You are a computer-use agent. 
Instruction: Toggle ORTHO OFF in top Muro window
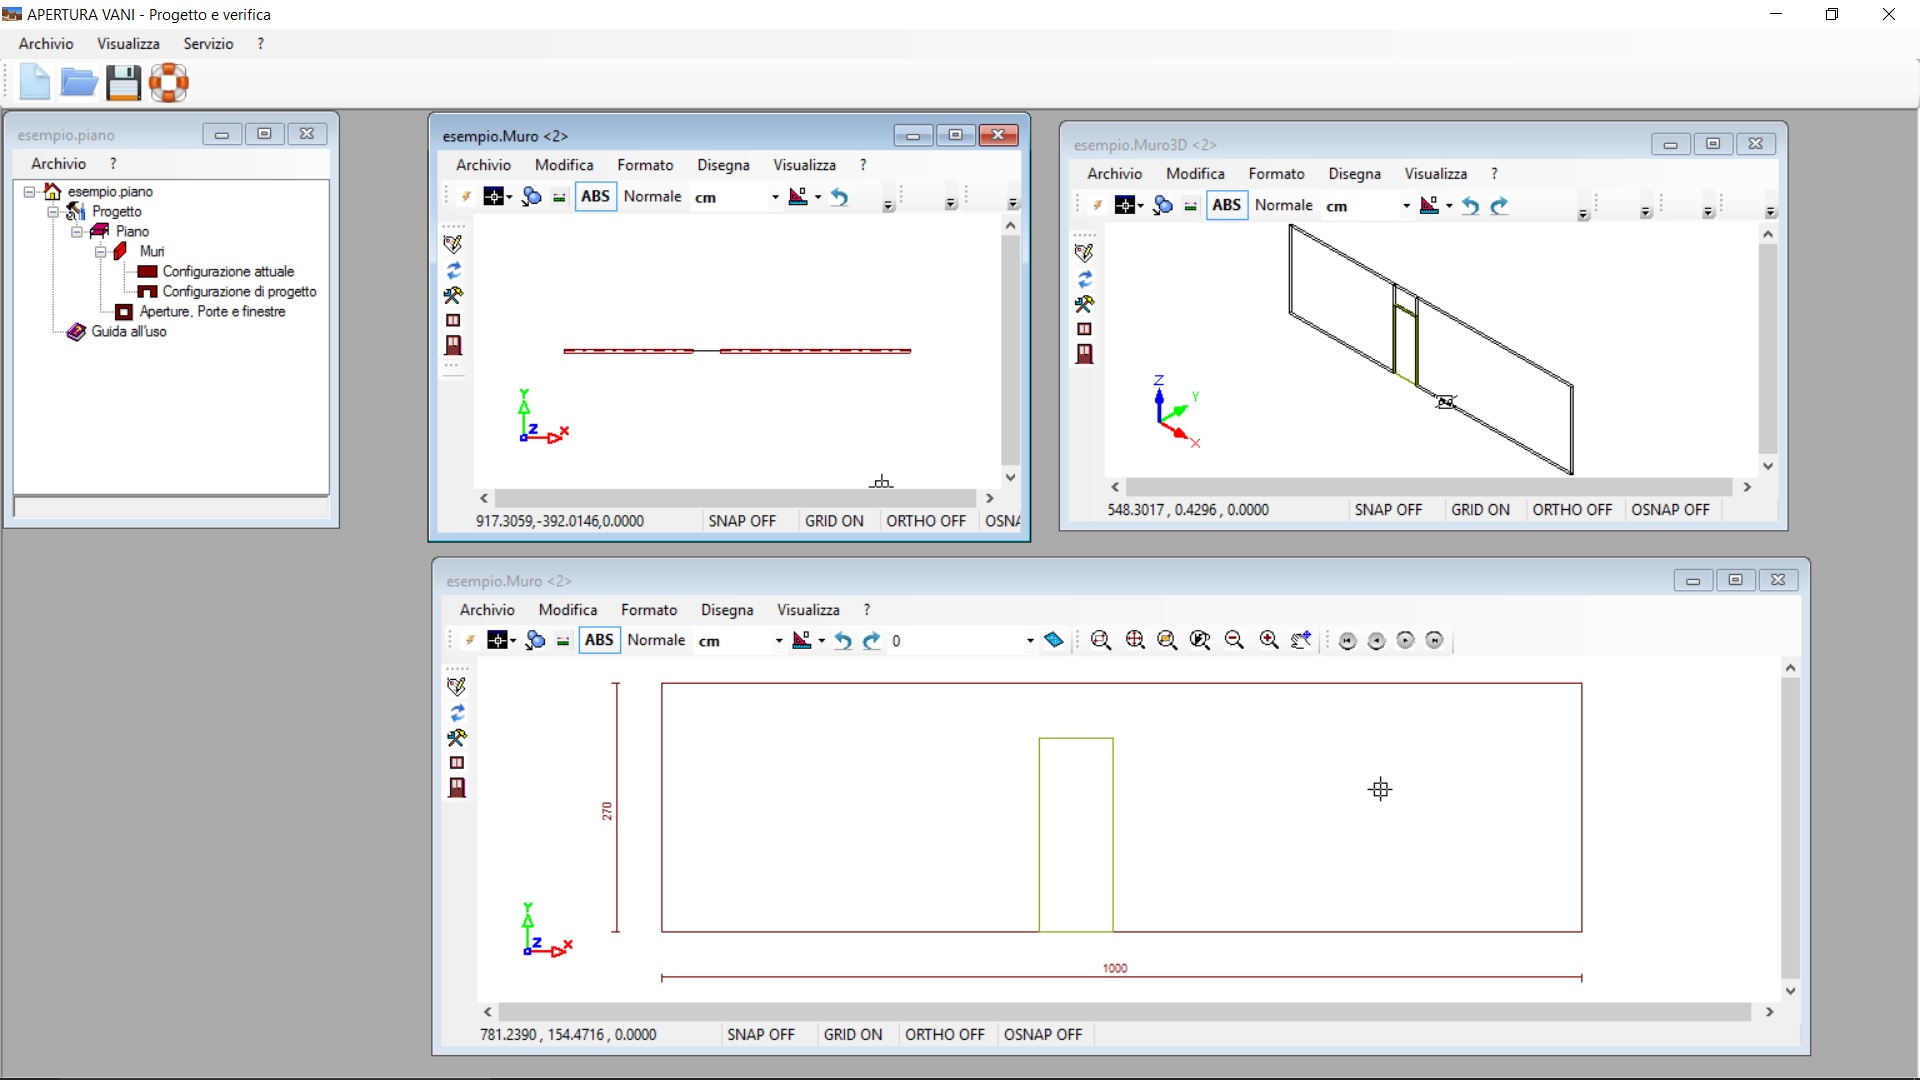coord(926,521)
